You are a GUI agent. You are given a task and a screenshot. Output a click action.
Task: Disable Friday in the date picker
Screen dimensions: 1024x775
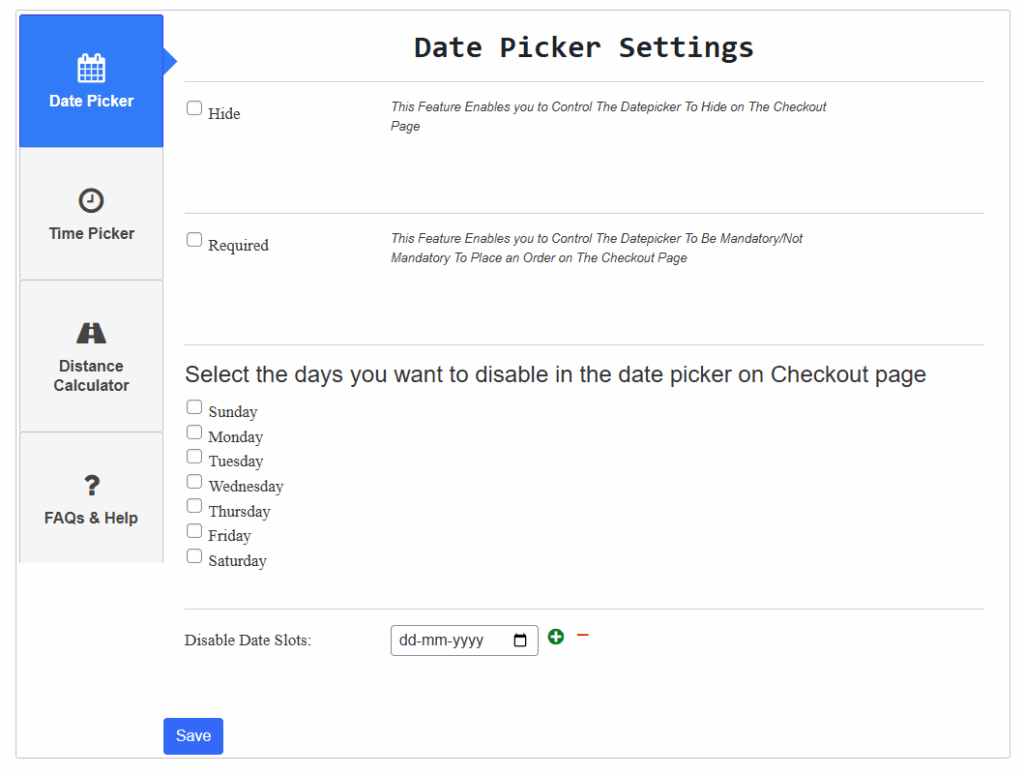click(194, 530)
